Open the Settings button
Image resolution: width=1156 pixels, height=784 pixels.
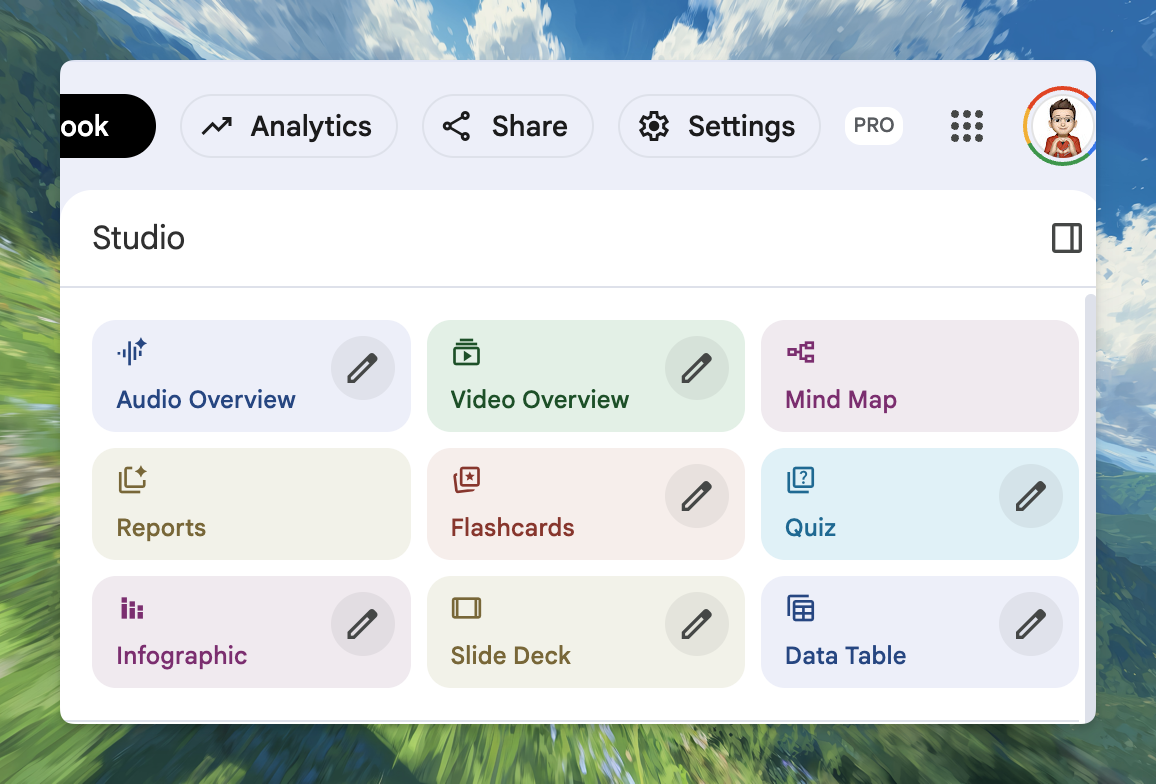tap(719, 126)
